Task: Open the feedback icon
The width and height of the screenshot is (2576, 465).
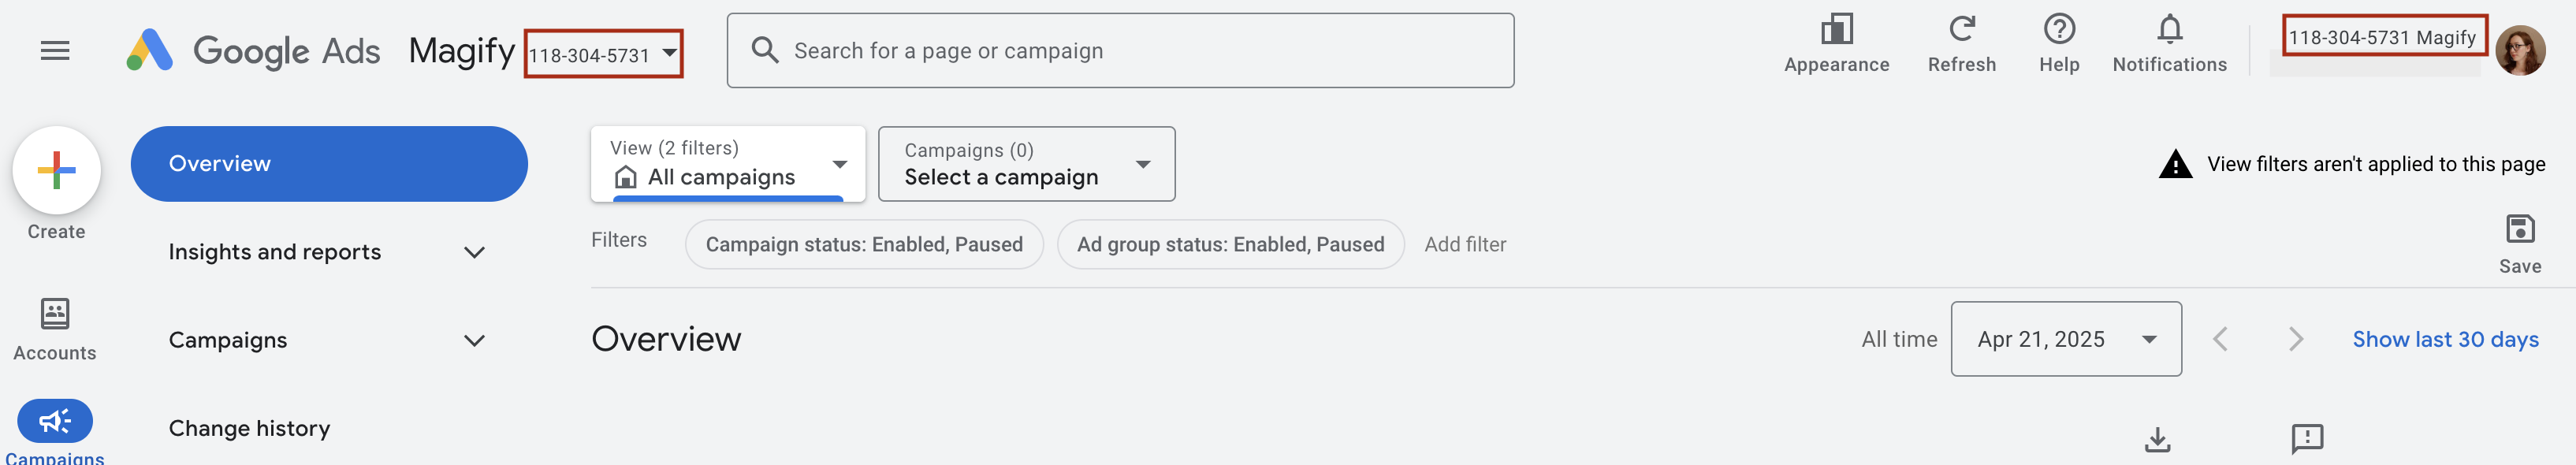Action: click(2307, 438)
